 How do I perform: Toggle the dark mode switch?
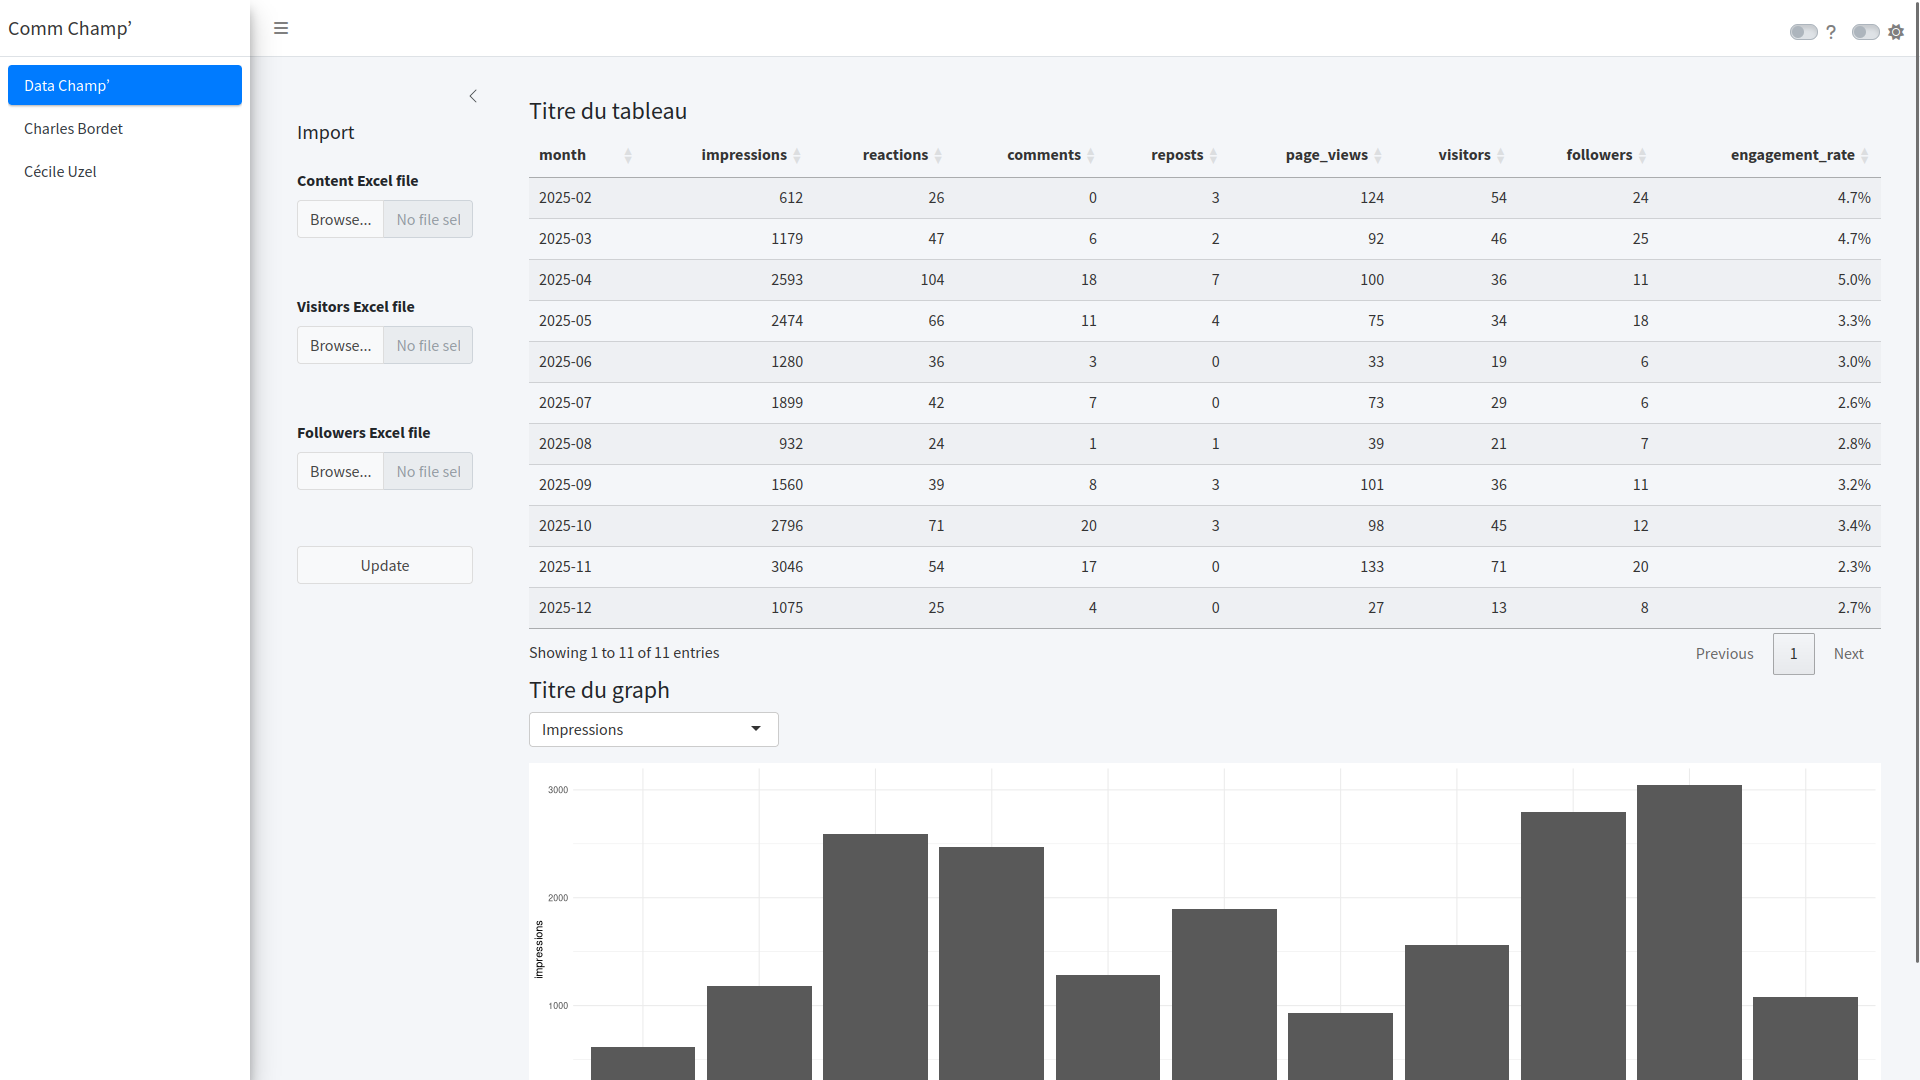(x=1865, y=32)
